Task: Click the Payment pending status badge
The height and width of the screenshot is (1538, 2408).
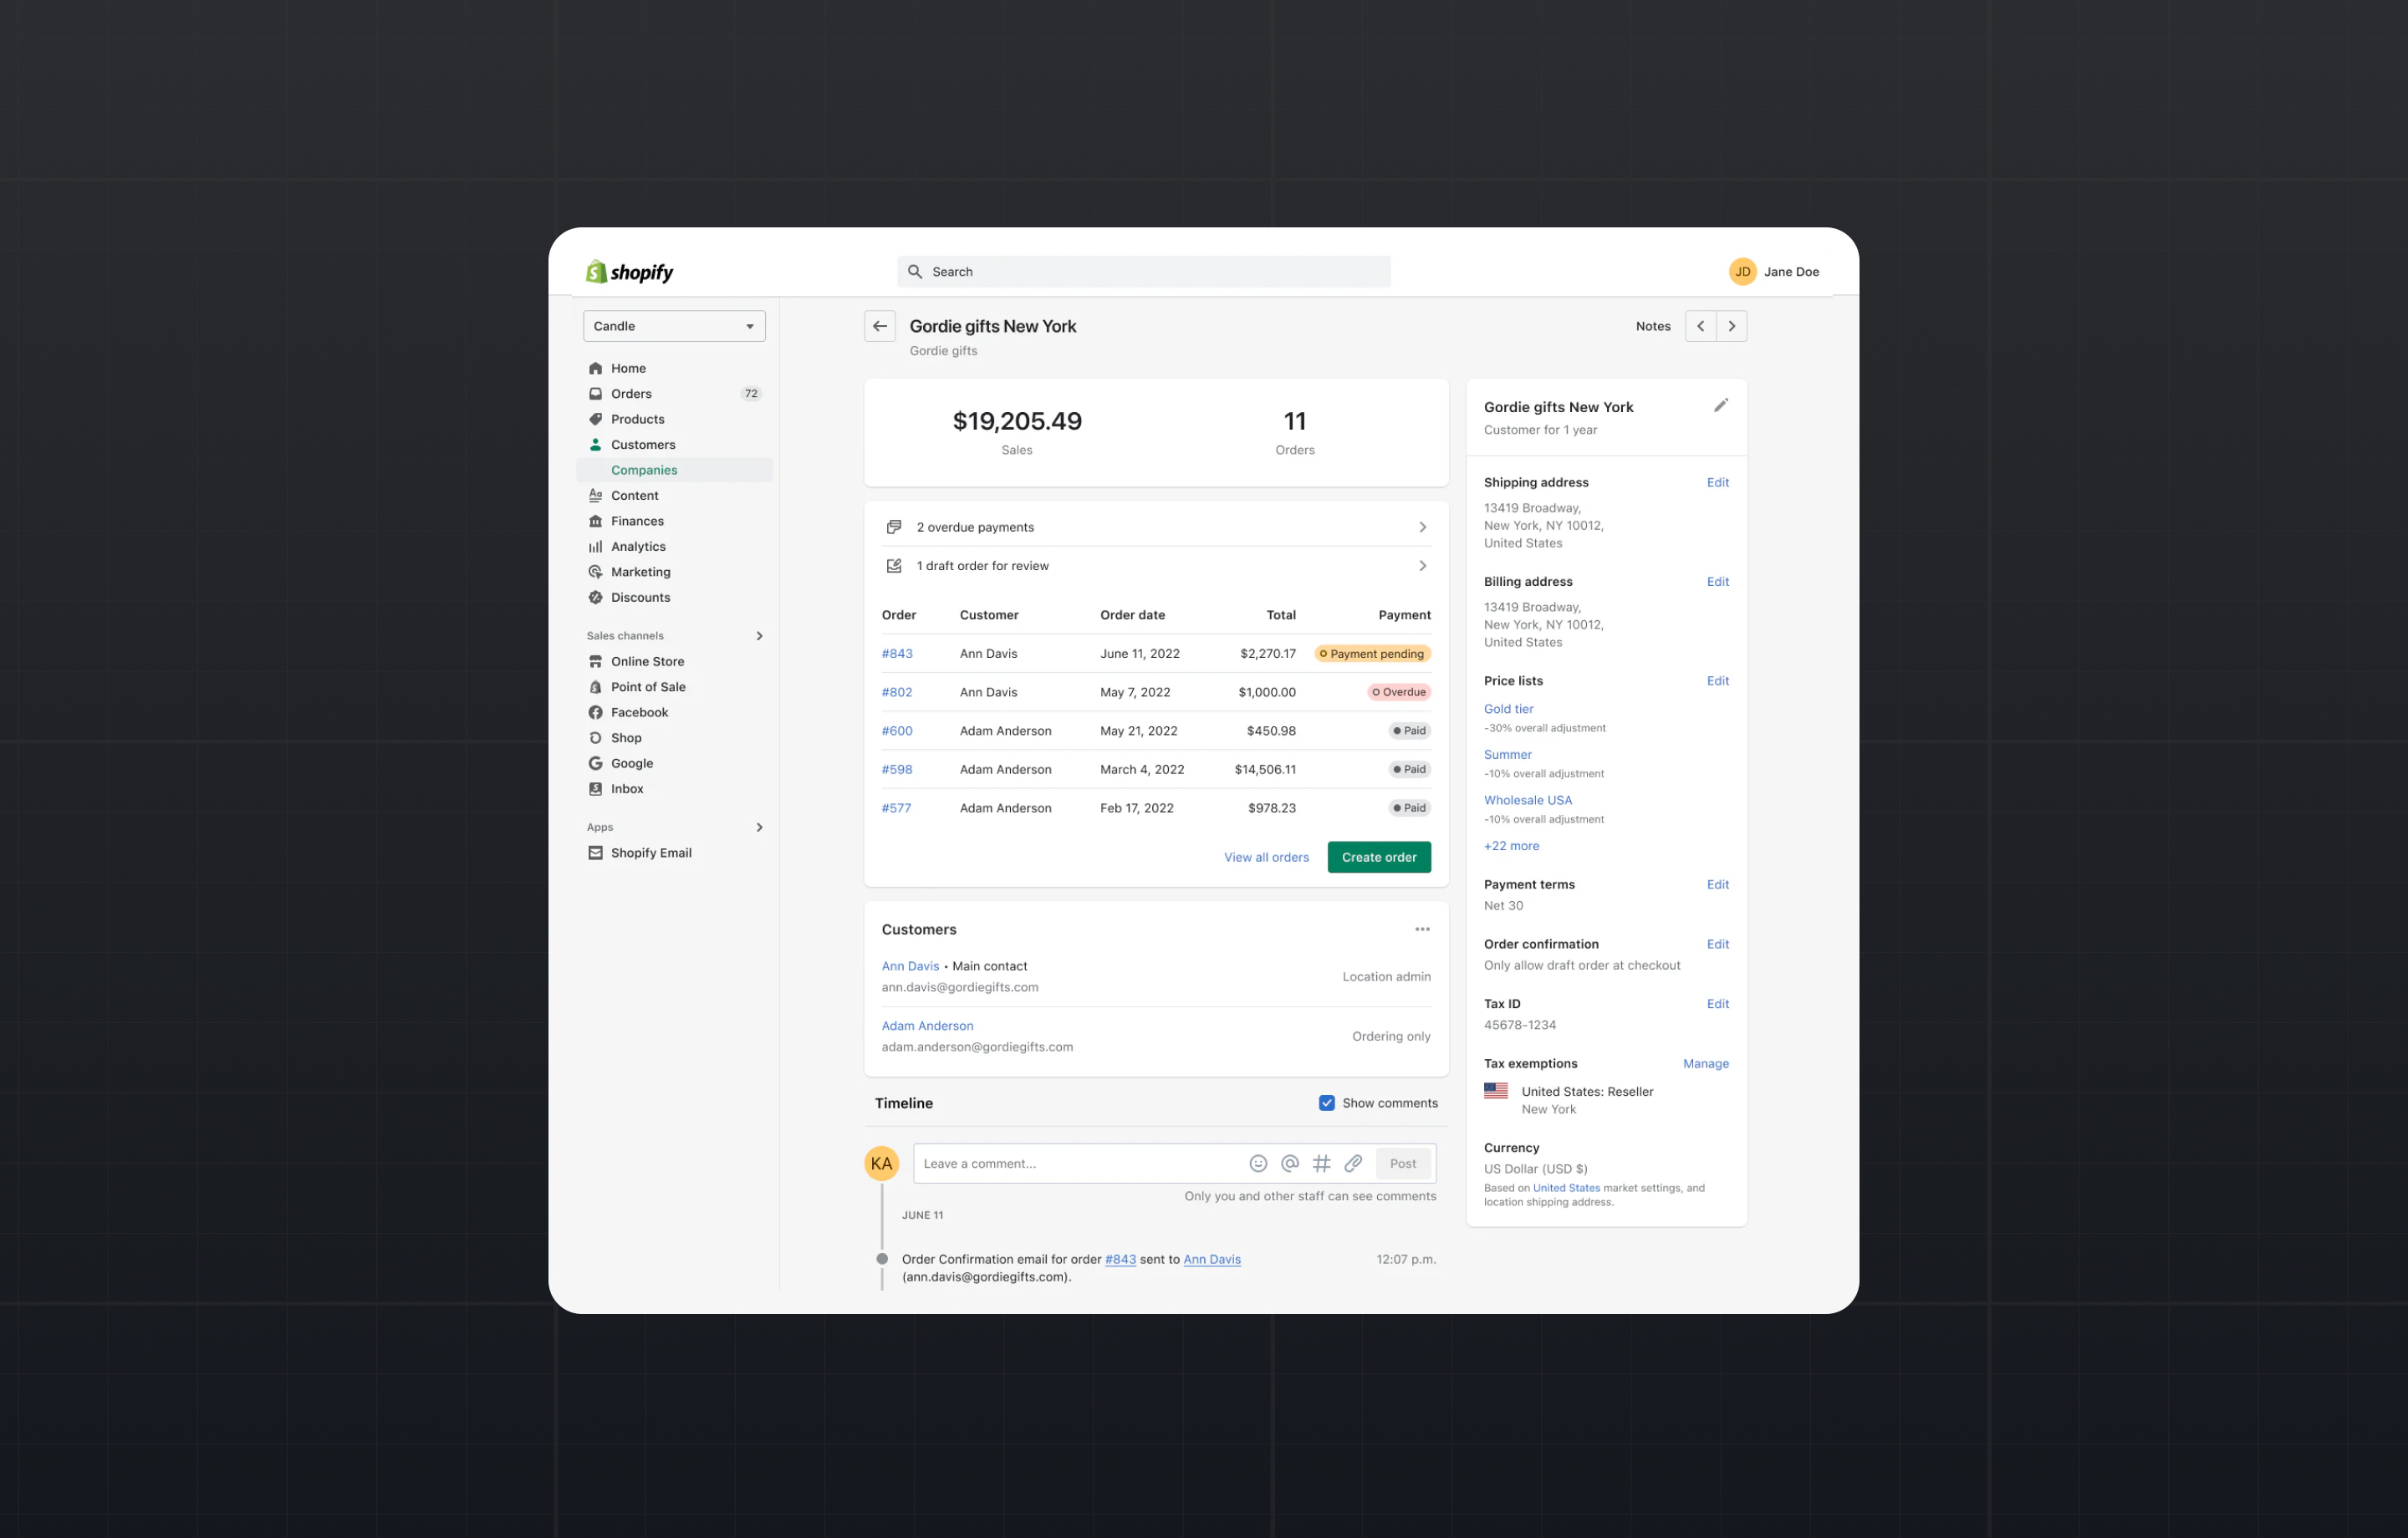Action: point(1372,654)
